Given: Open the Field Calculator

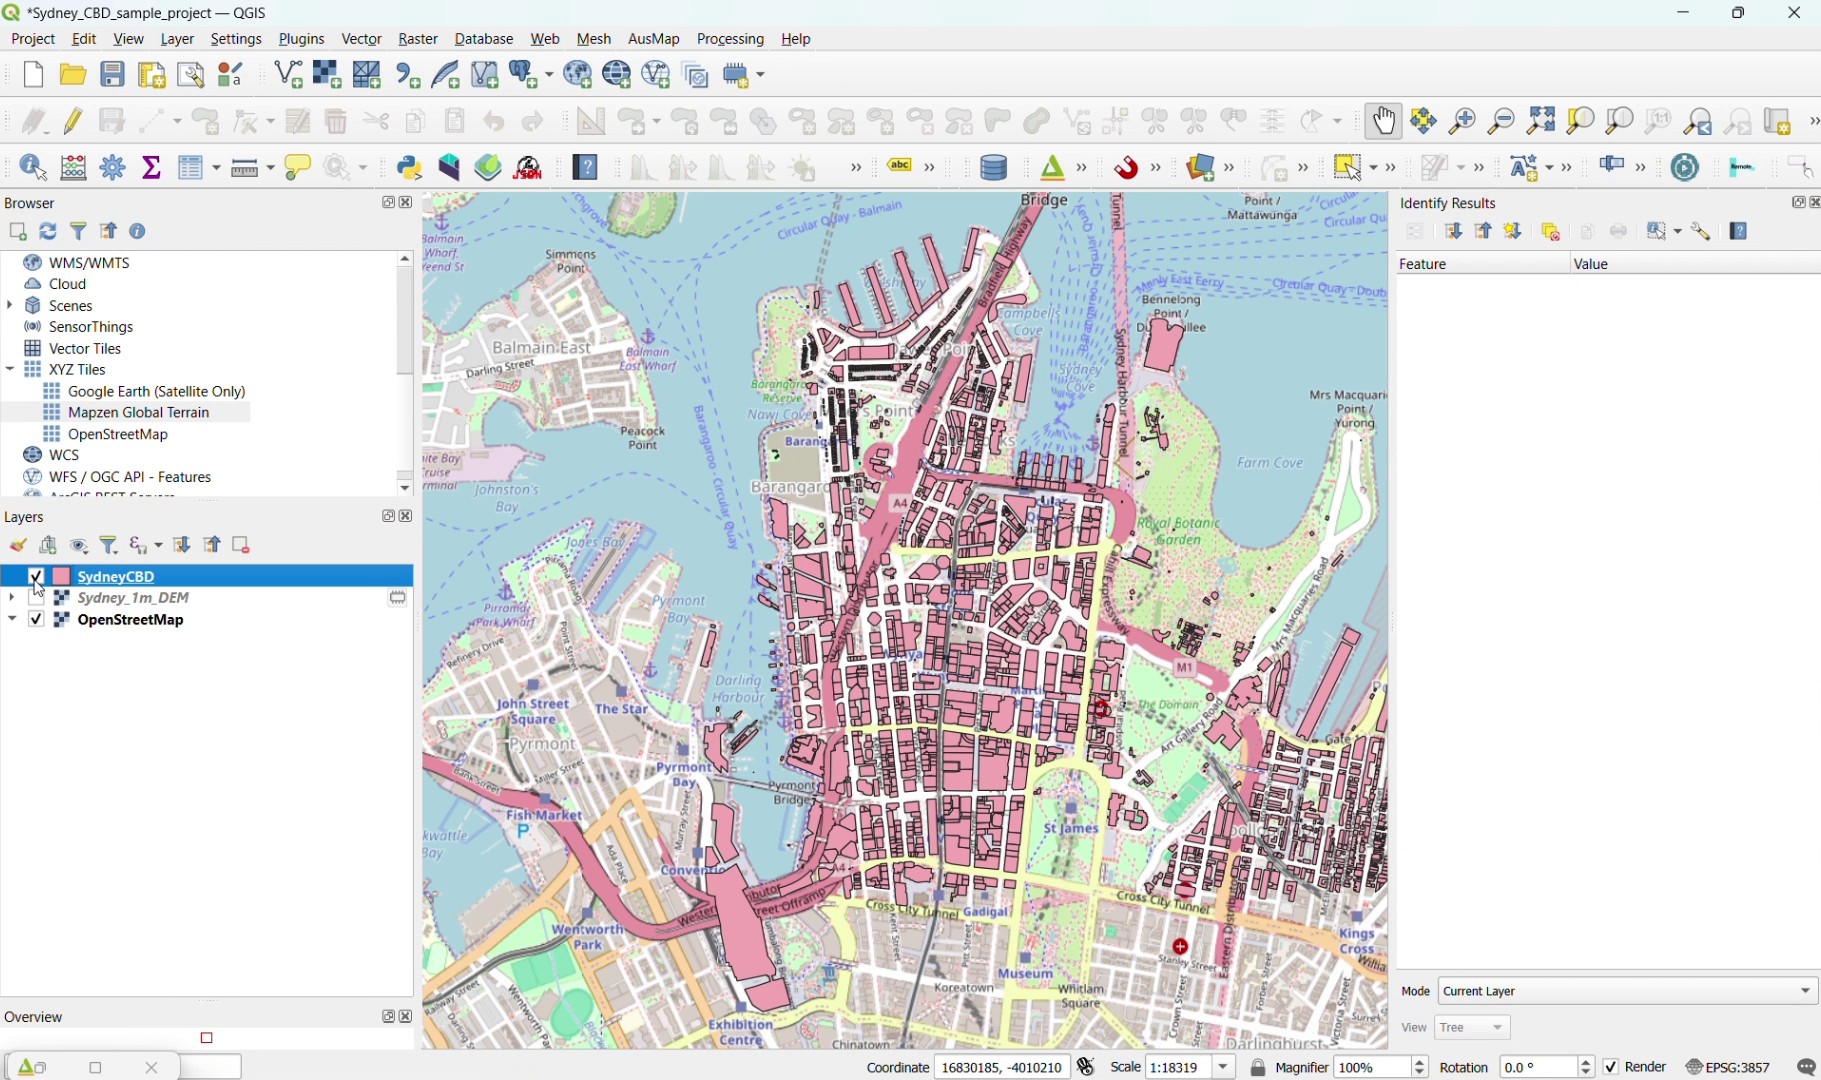Looking at the screenshot, I should tap(73, 167).
